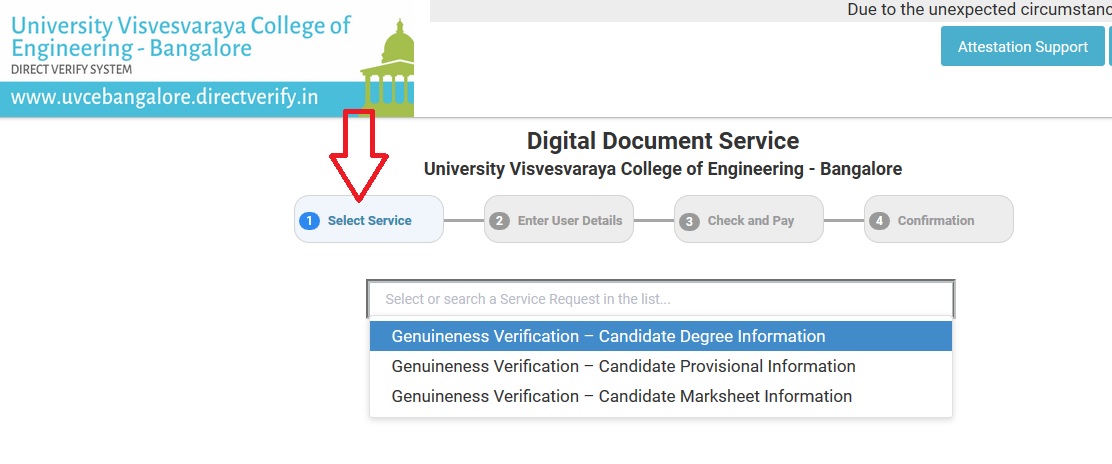Click the red downward arrow annotation
1112x464 pixels.
(x=359, y=155)
